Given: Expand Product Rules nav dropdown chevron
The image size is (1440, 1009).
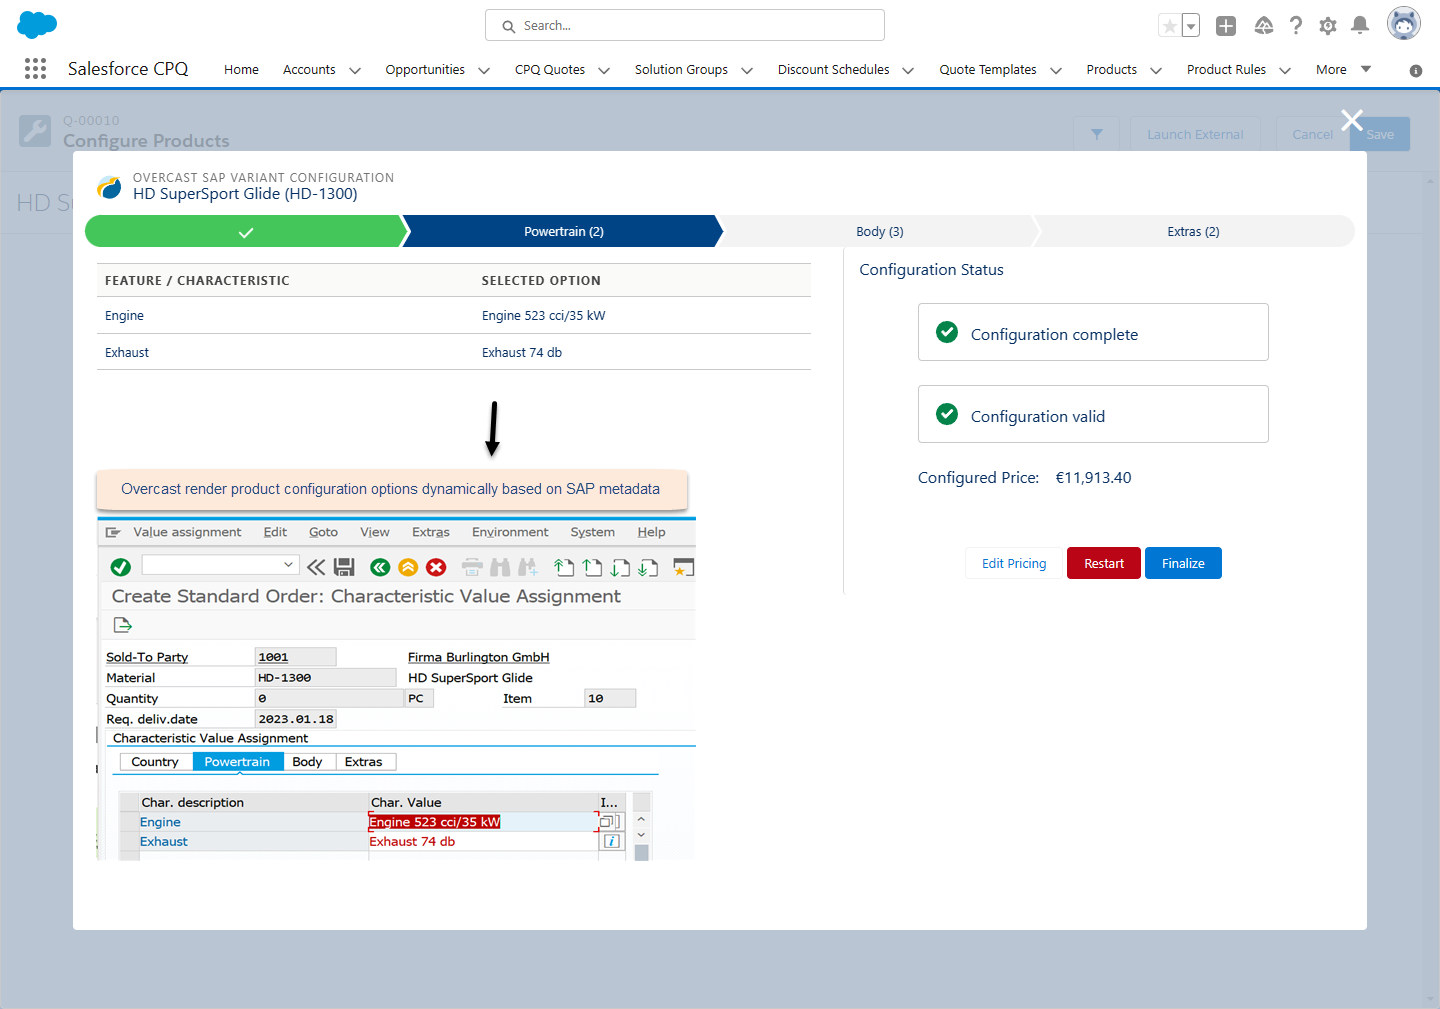Looking at the screenshot, I should coord(1285,70).
